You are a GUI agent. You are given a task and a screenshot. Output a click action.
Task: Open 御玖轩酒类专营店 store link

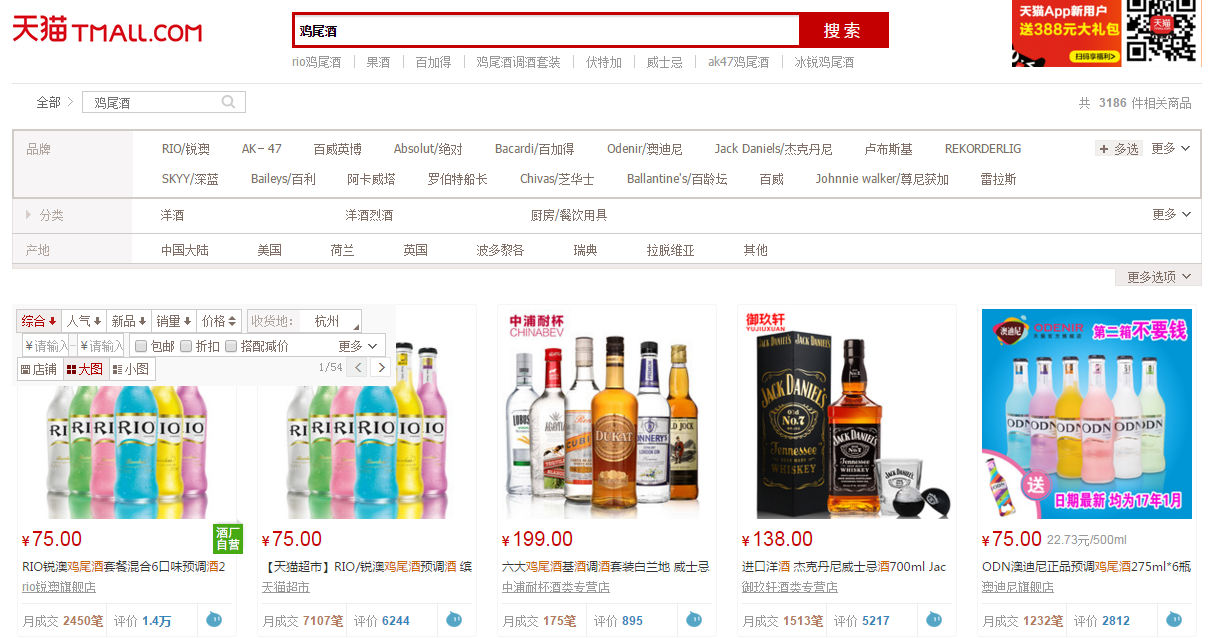790,587
